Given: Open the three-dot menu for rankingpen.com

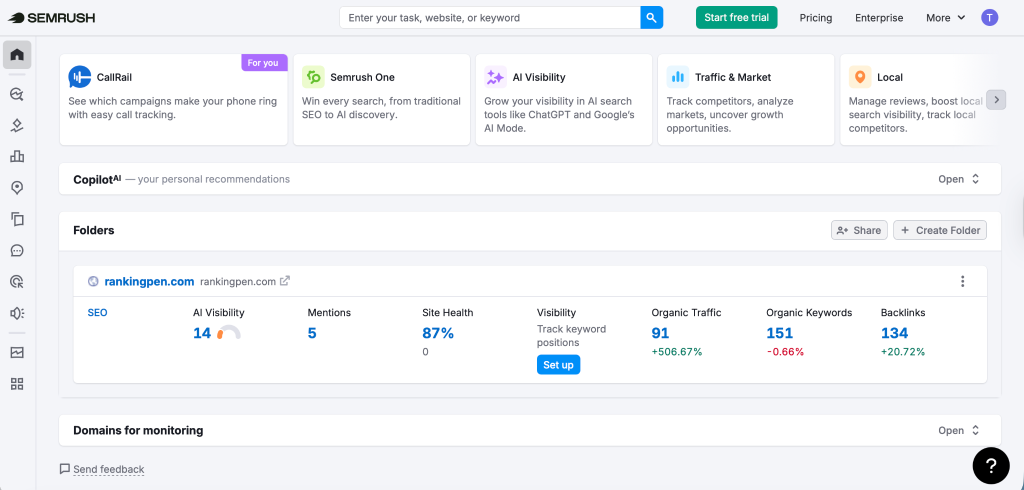Looking at the screenshot, I should coord(962,282).
